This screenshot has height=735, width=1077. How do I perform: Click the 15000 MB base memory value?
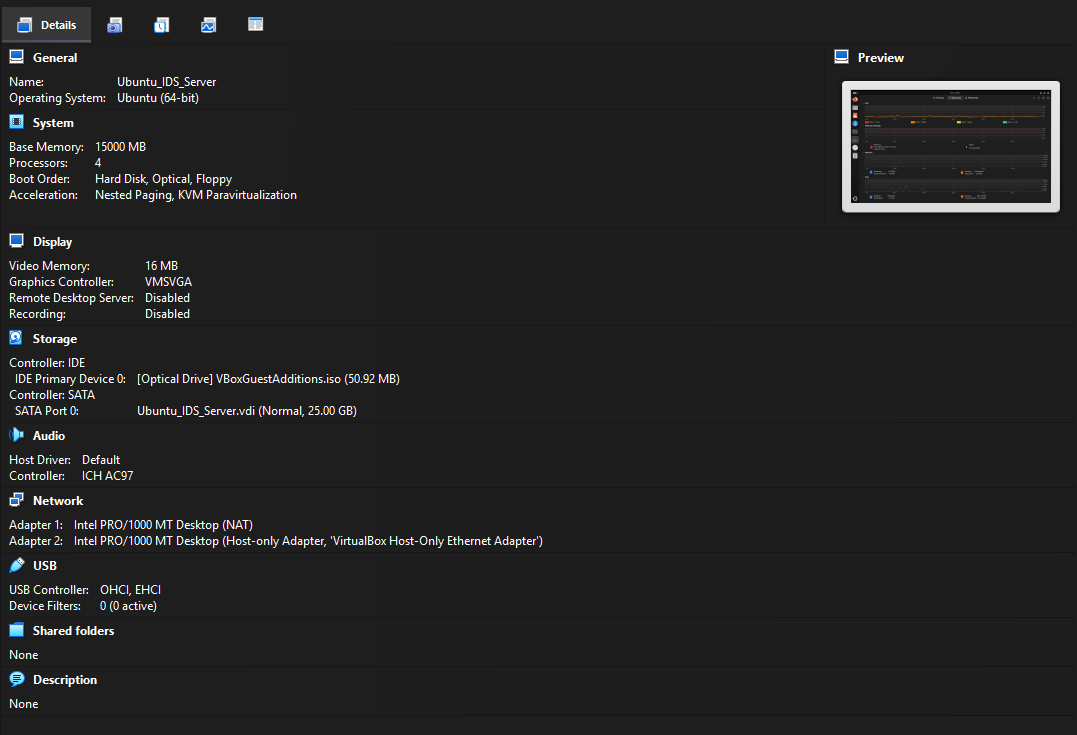click(120, 147)
